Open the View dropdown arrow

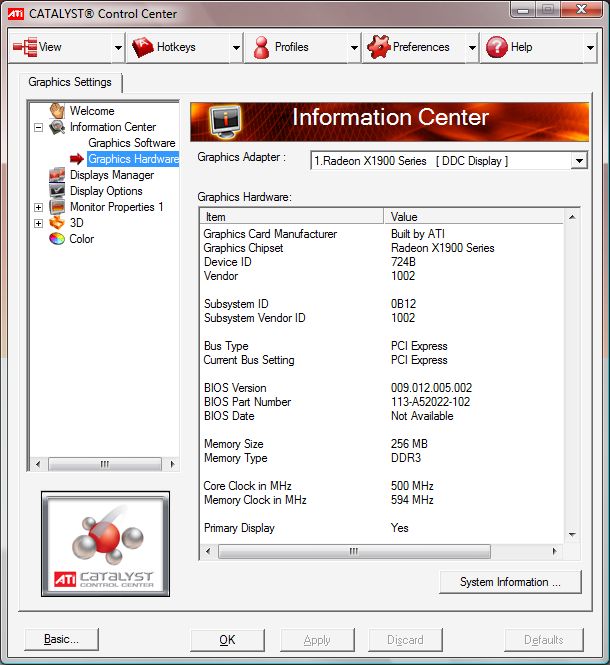pyautogui.click(x=118, y=48)
